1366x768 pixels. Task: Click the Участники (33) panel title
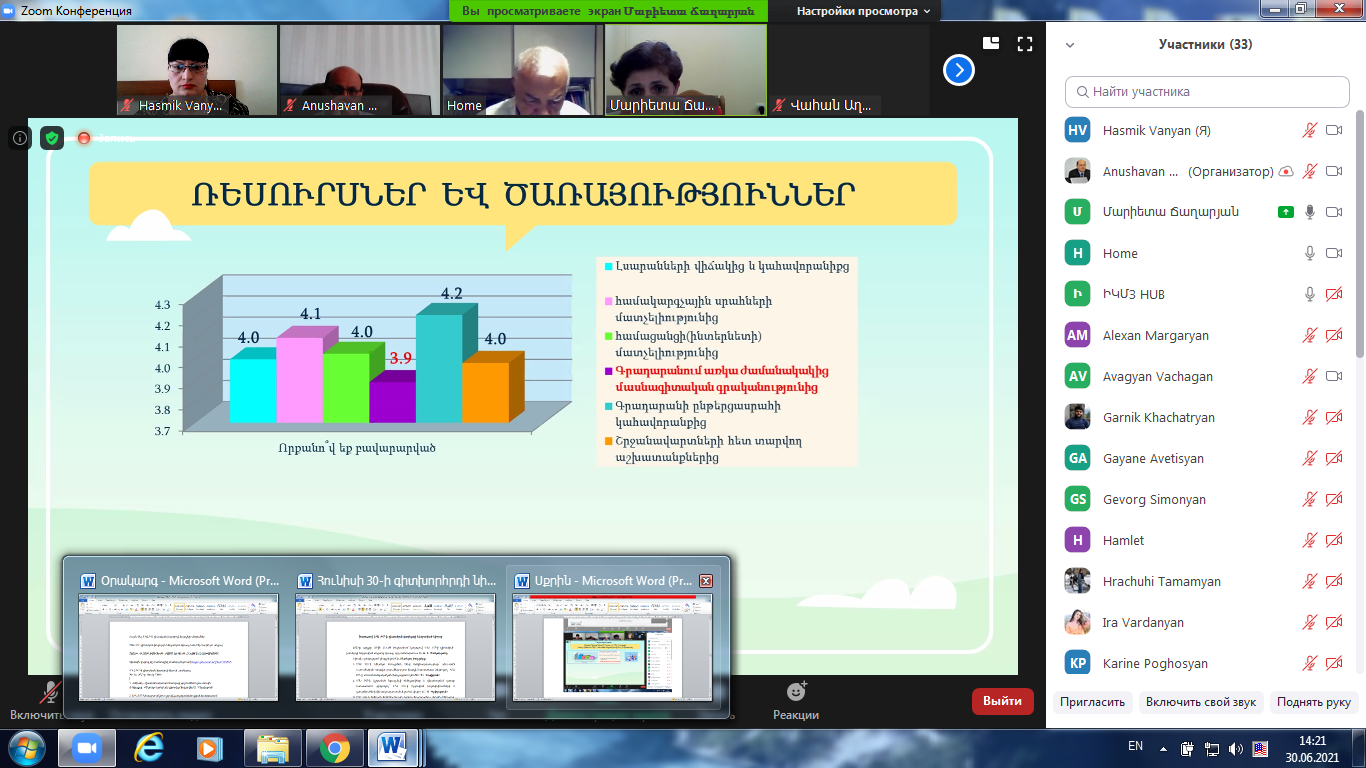click(x=1205, y=44)
